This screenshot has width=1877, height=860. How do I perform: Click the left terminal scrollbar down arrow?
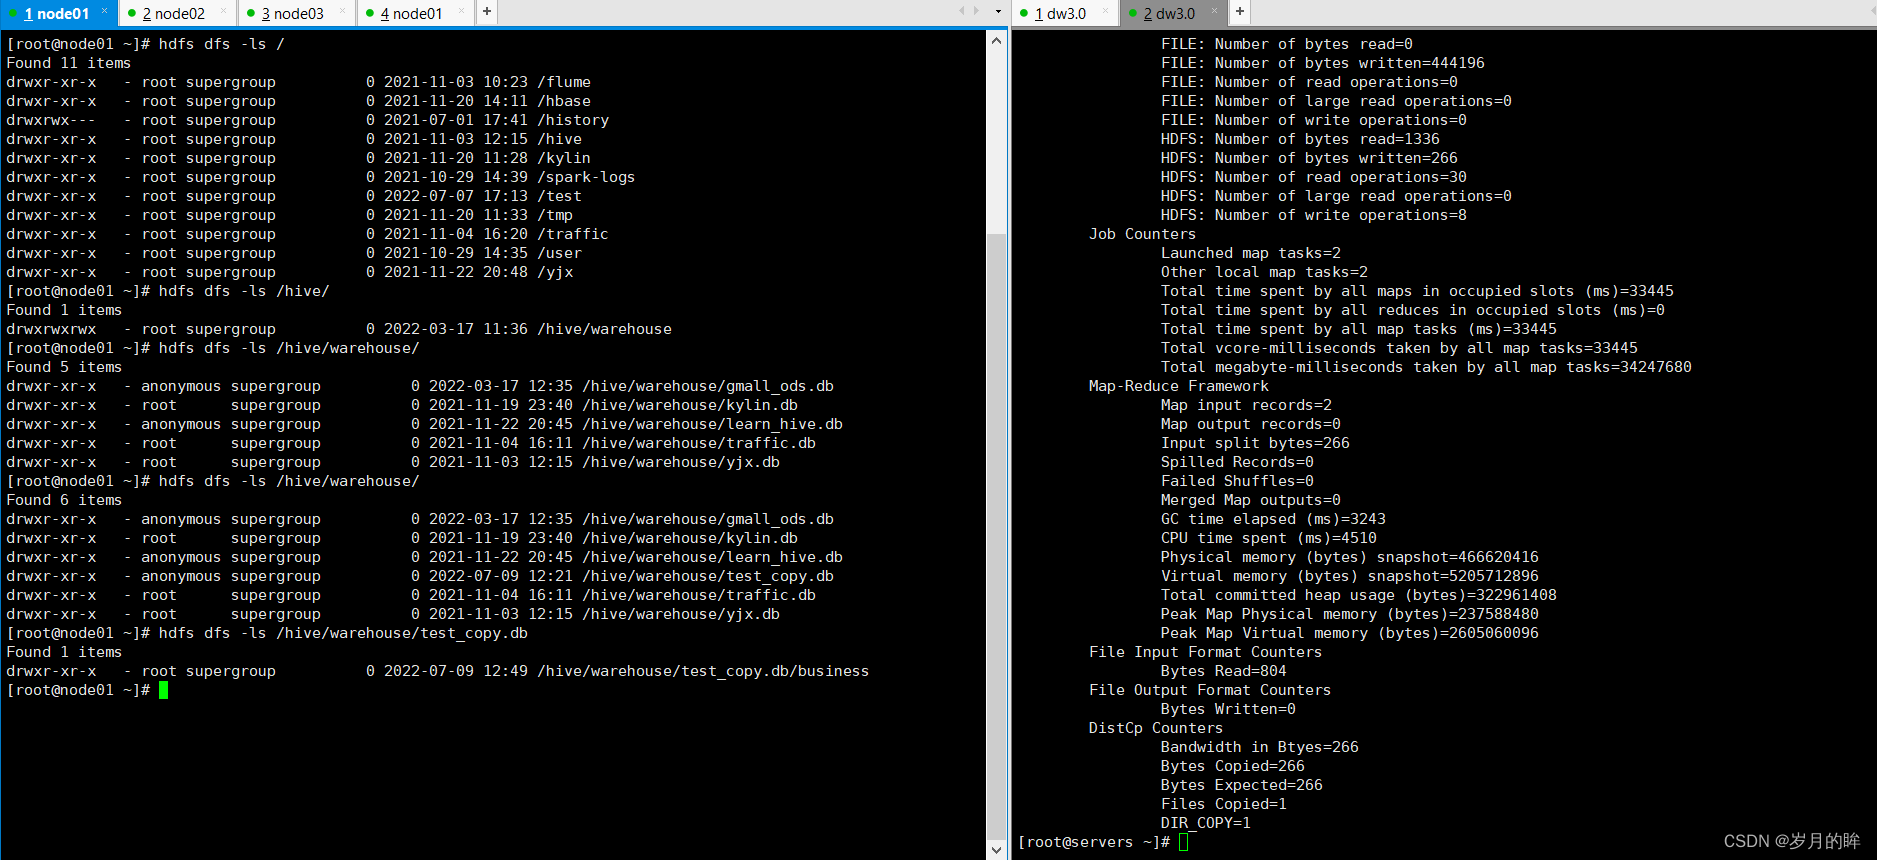click(x=996, y=849)
